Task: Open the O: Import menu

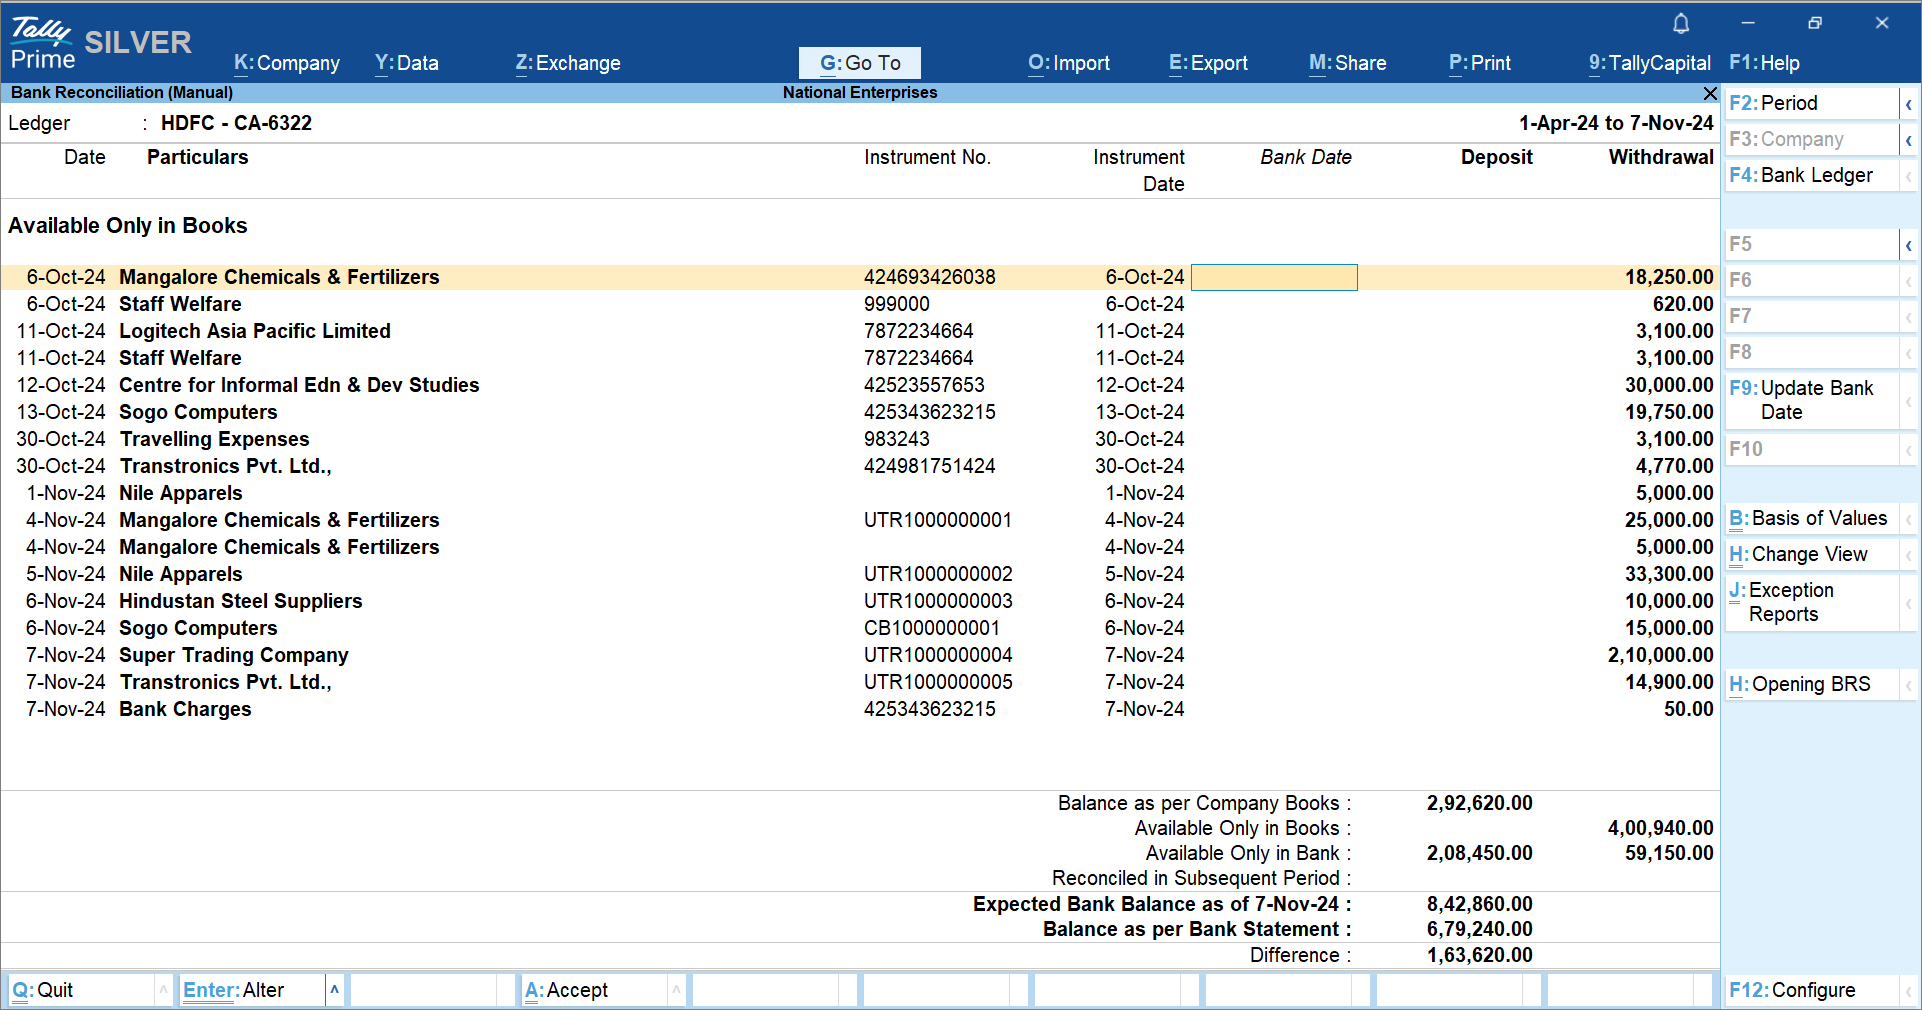Action: pos(1069,63)
